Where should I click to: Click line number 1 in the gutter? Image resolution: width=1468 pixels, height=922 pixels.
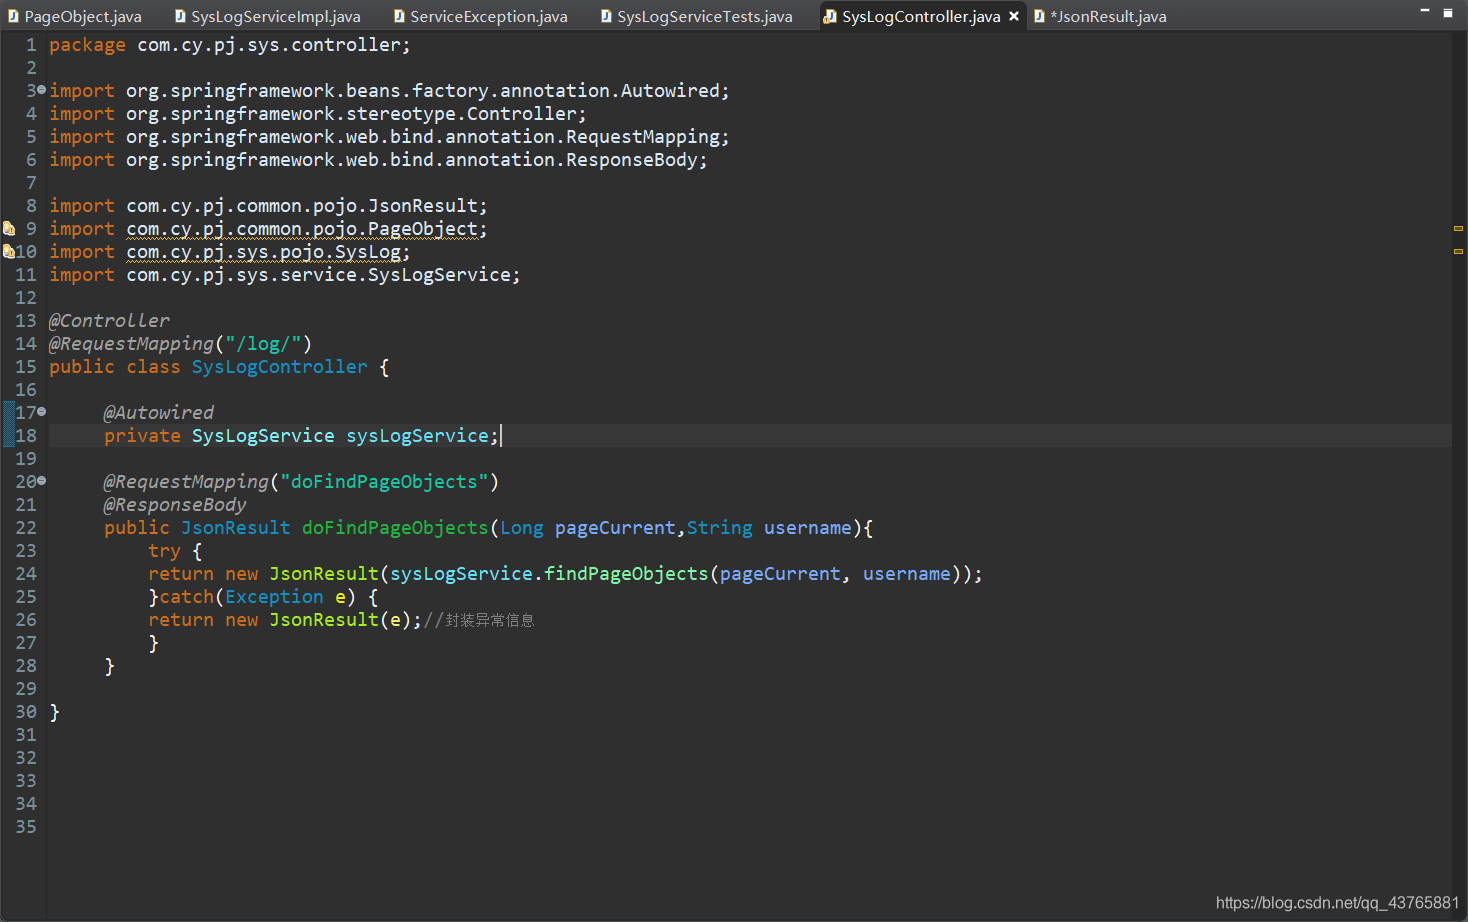click(31, 45)
